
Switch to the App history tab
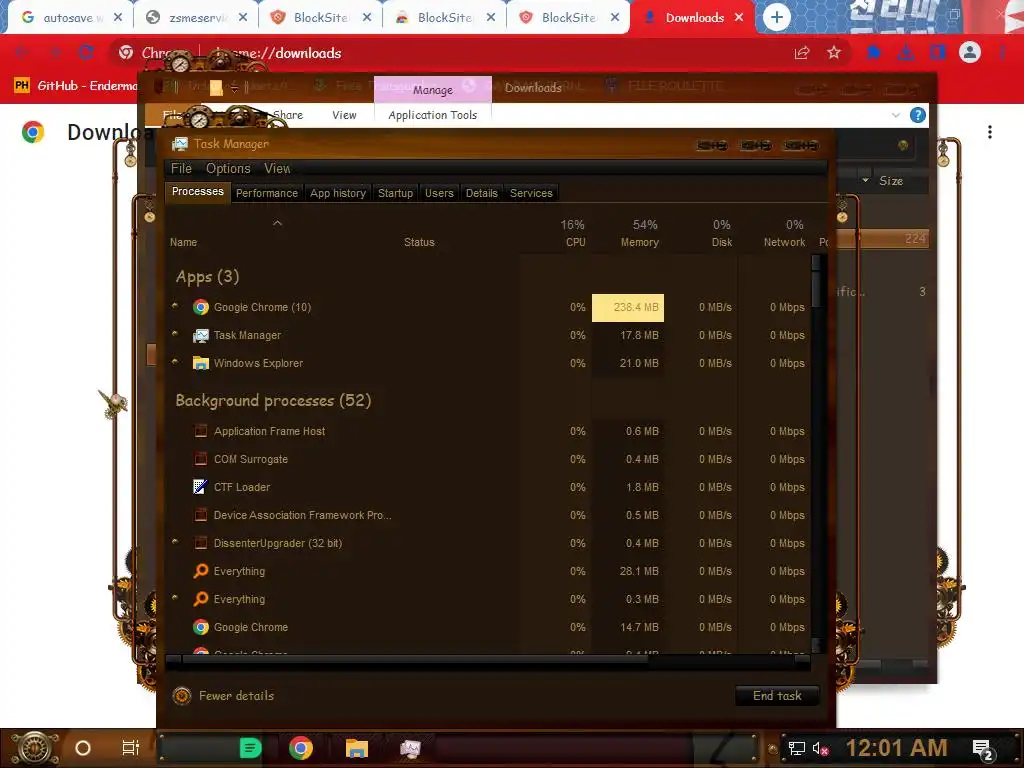click(x=338, y=193)
